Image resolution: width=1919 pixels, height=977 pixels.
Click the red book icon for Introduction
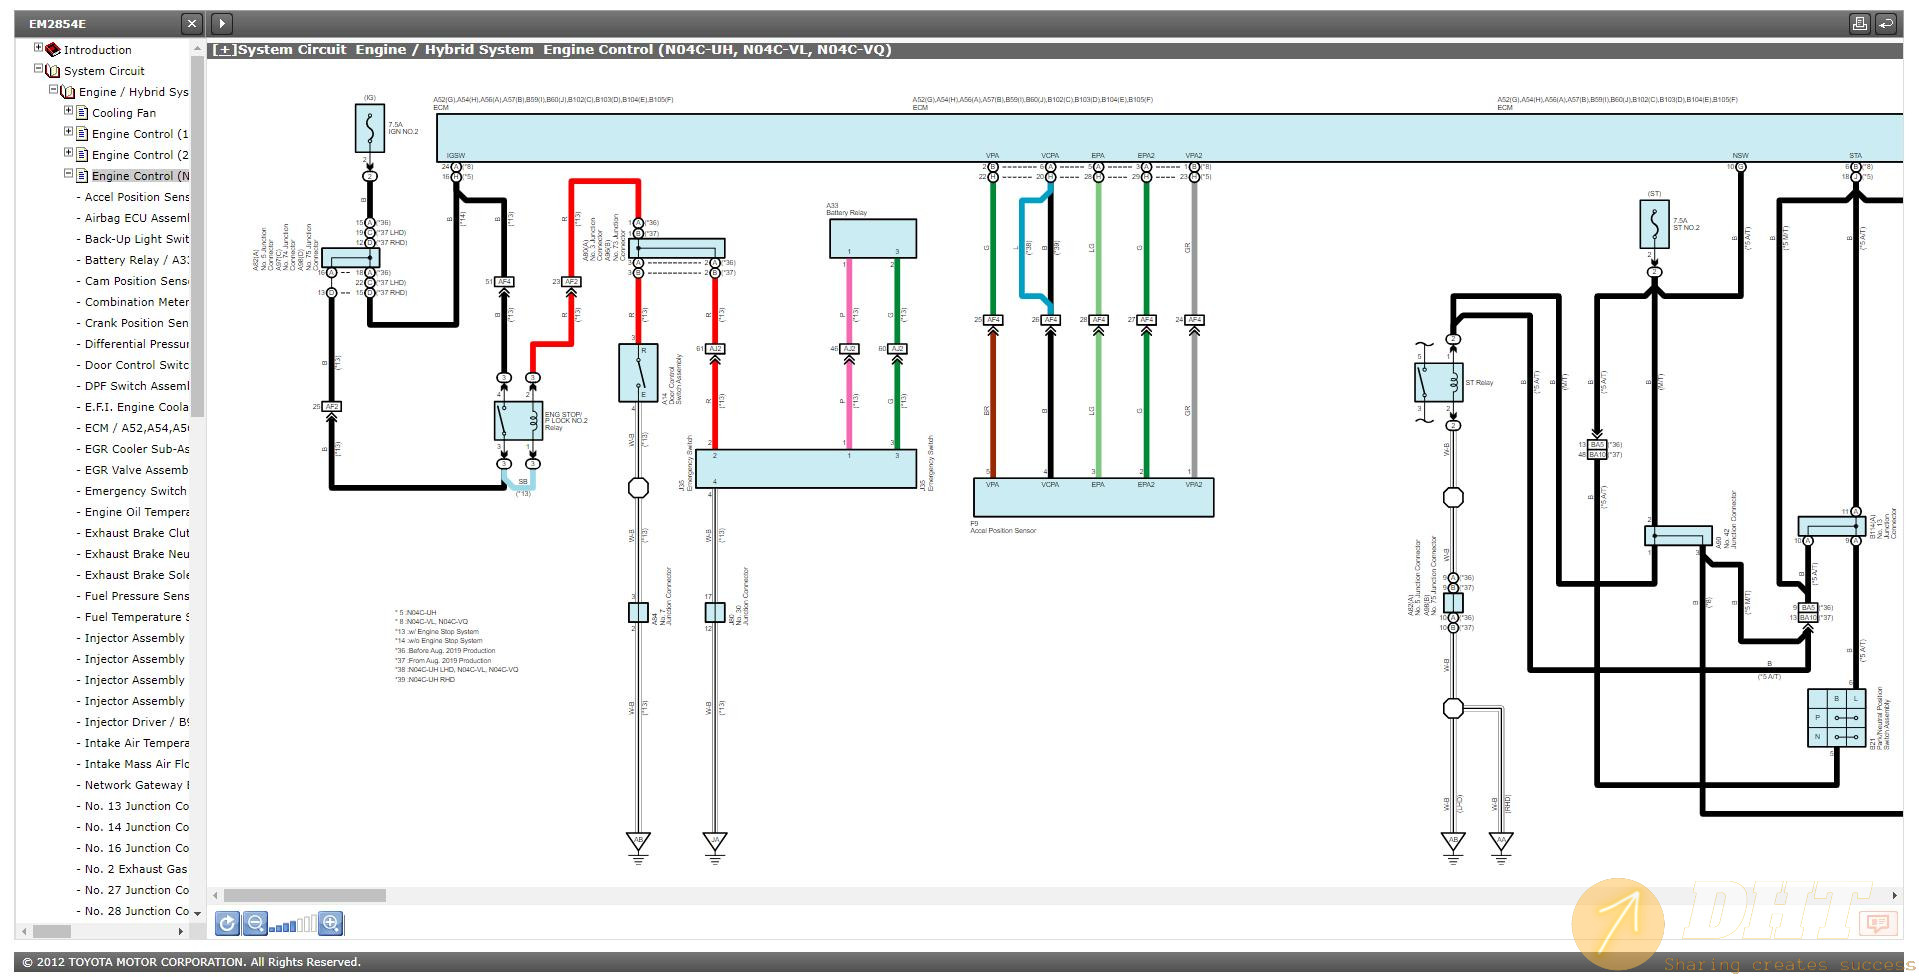click(x=53, y=49)
